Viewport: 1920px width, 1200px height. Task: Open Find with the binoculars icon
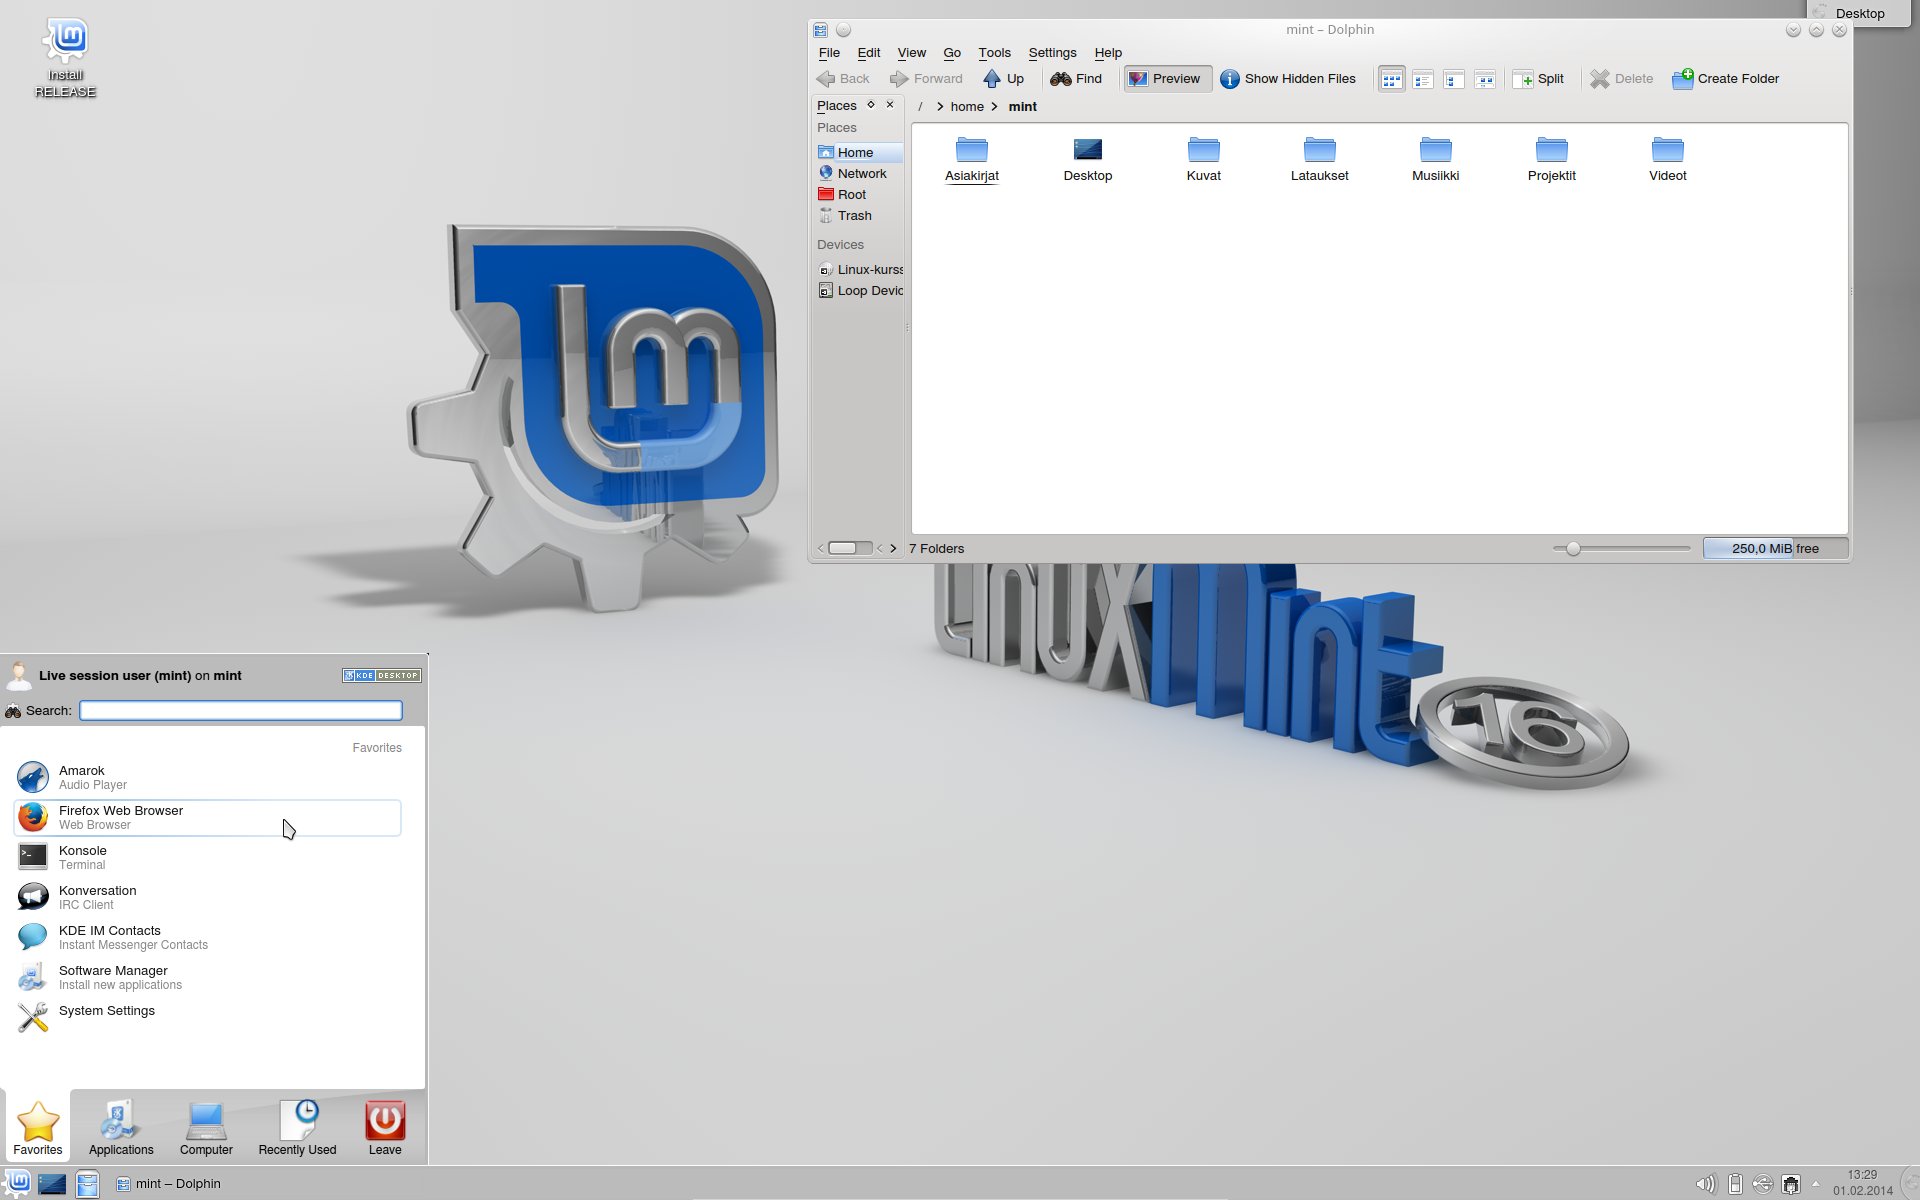[x=1076, y=79]
